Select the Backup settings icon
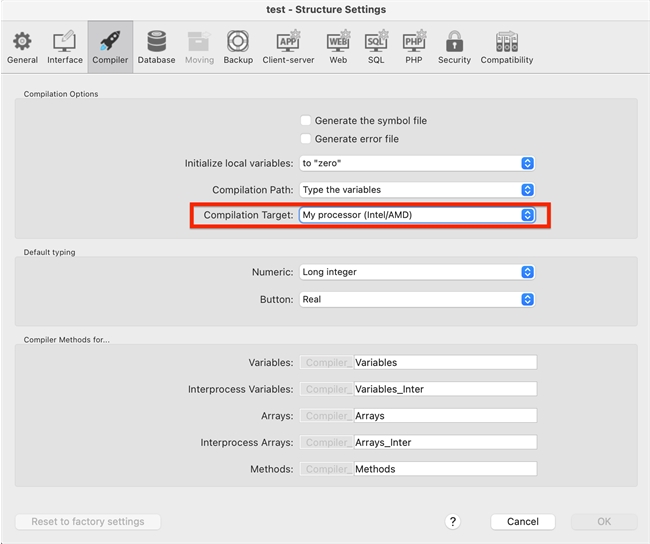This screenshot has height=544, width=650. point(238,46)
